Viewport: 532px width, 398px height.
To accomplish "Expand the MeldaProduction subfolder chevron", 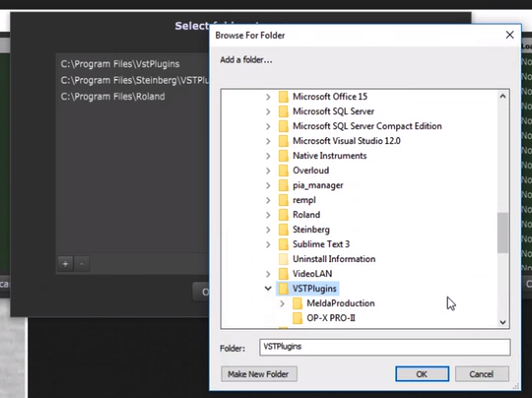I will [x=282, y=303].
